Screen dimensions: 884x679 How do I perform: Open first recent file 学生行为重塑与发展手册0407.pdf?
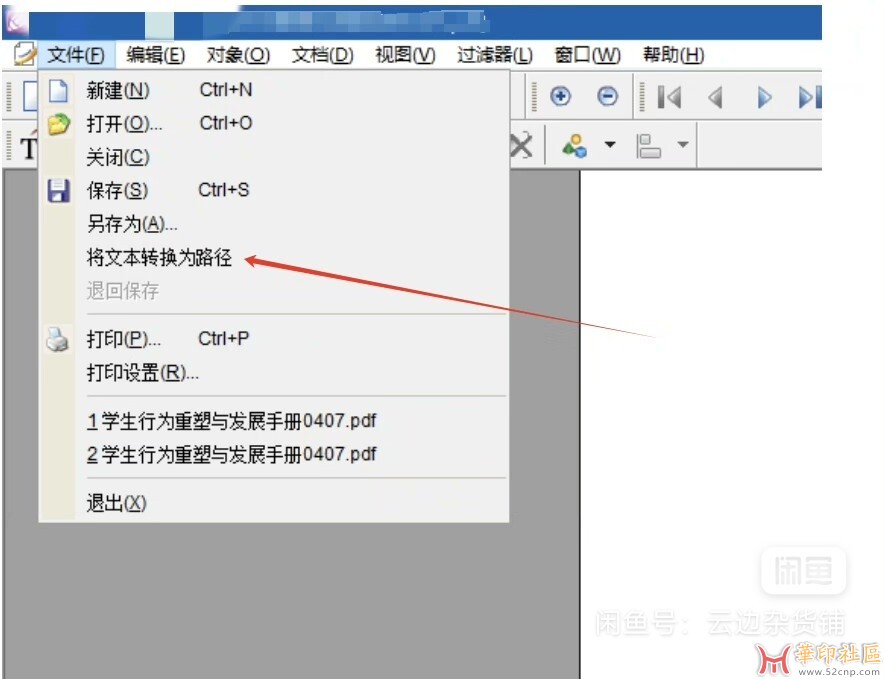coord(231,420)
